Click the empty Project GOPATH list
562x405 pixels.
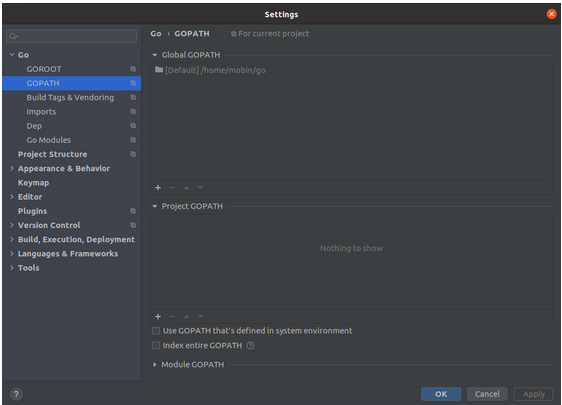pos(351,262)
